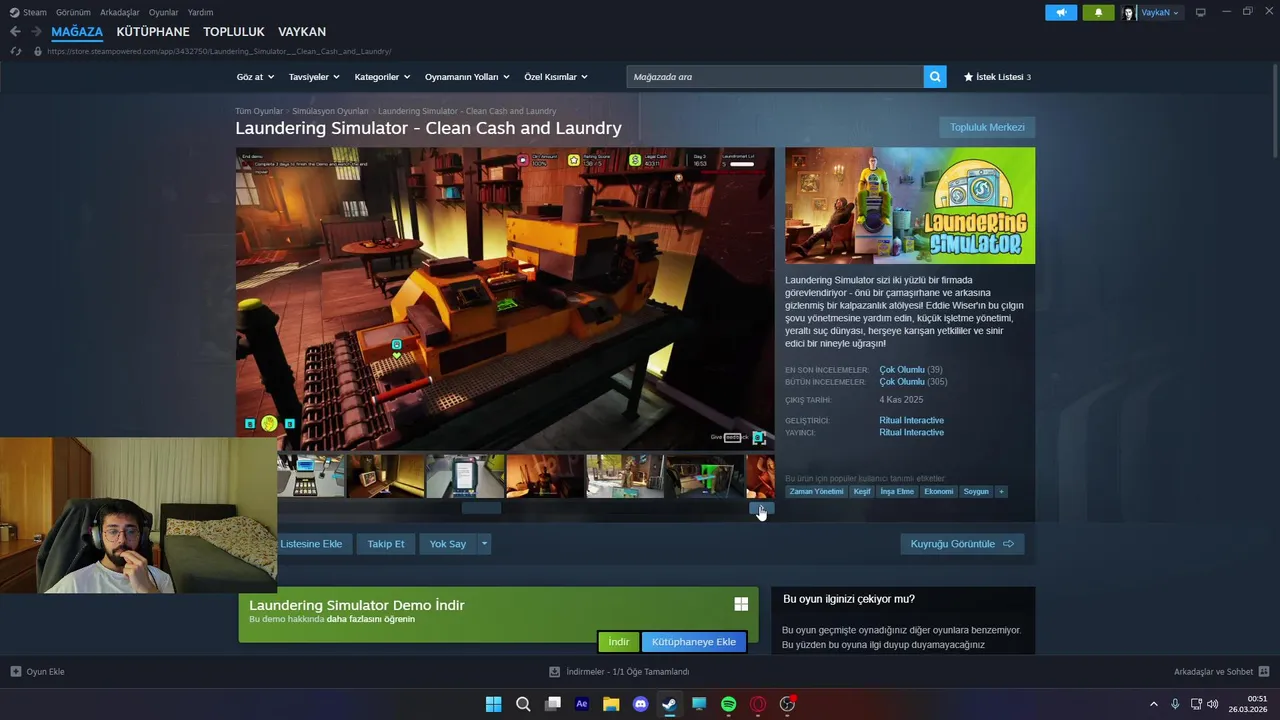1280x720 pixels.
Task: Click the downloads icon beside İndirmeler
Action: click(555, 672)
